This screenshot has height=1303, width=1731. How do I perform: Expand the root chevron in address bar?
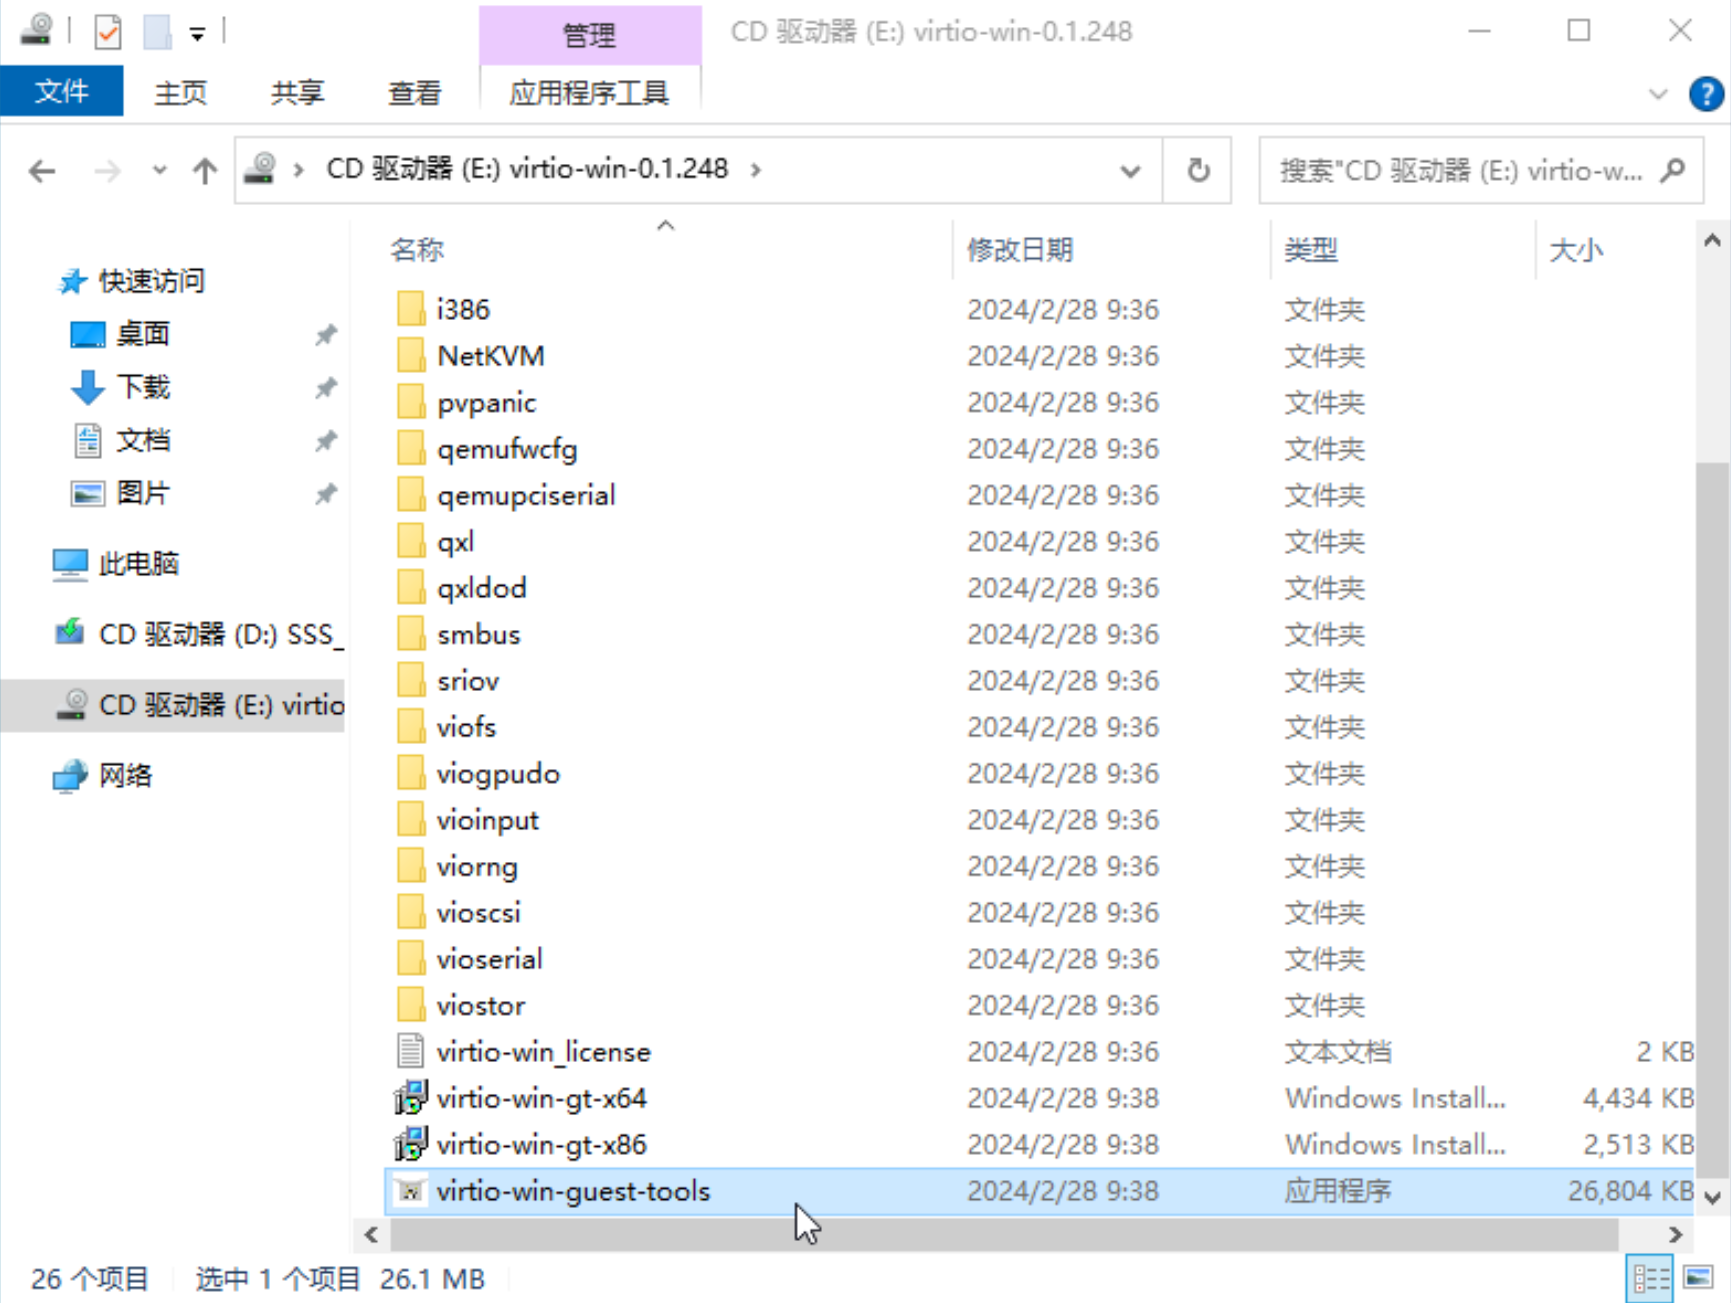click(x=298, y=170)
